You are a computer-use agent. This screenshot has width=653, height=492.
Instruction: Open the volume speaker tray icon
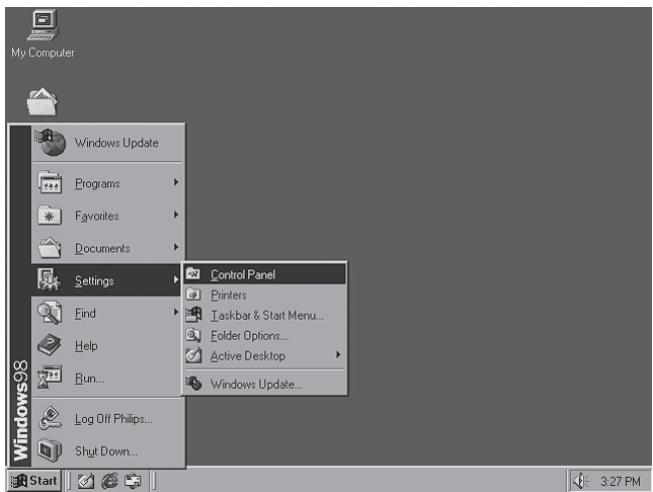point(580,482)
